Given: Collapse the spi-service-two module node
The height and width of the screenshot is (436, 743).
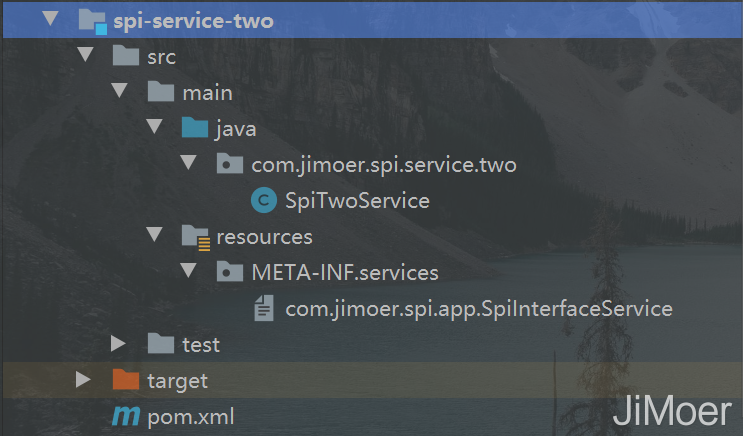Looking at the screenshot, I should tap(52, 19).
